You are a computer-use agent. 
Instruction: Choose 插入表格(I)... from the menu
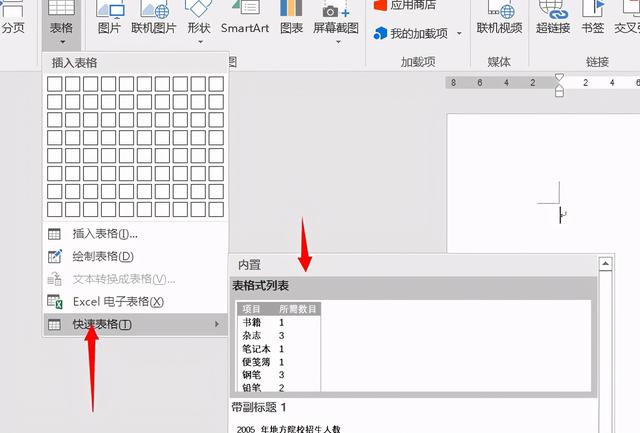point(105,234)
